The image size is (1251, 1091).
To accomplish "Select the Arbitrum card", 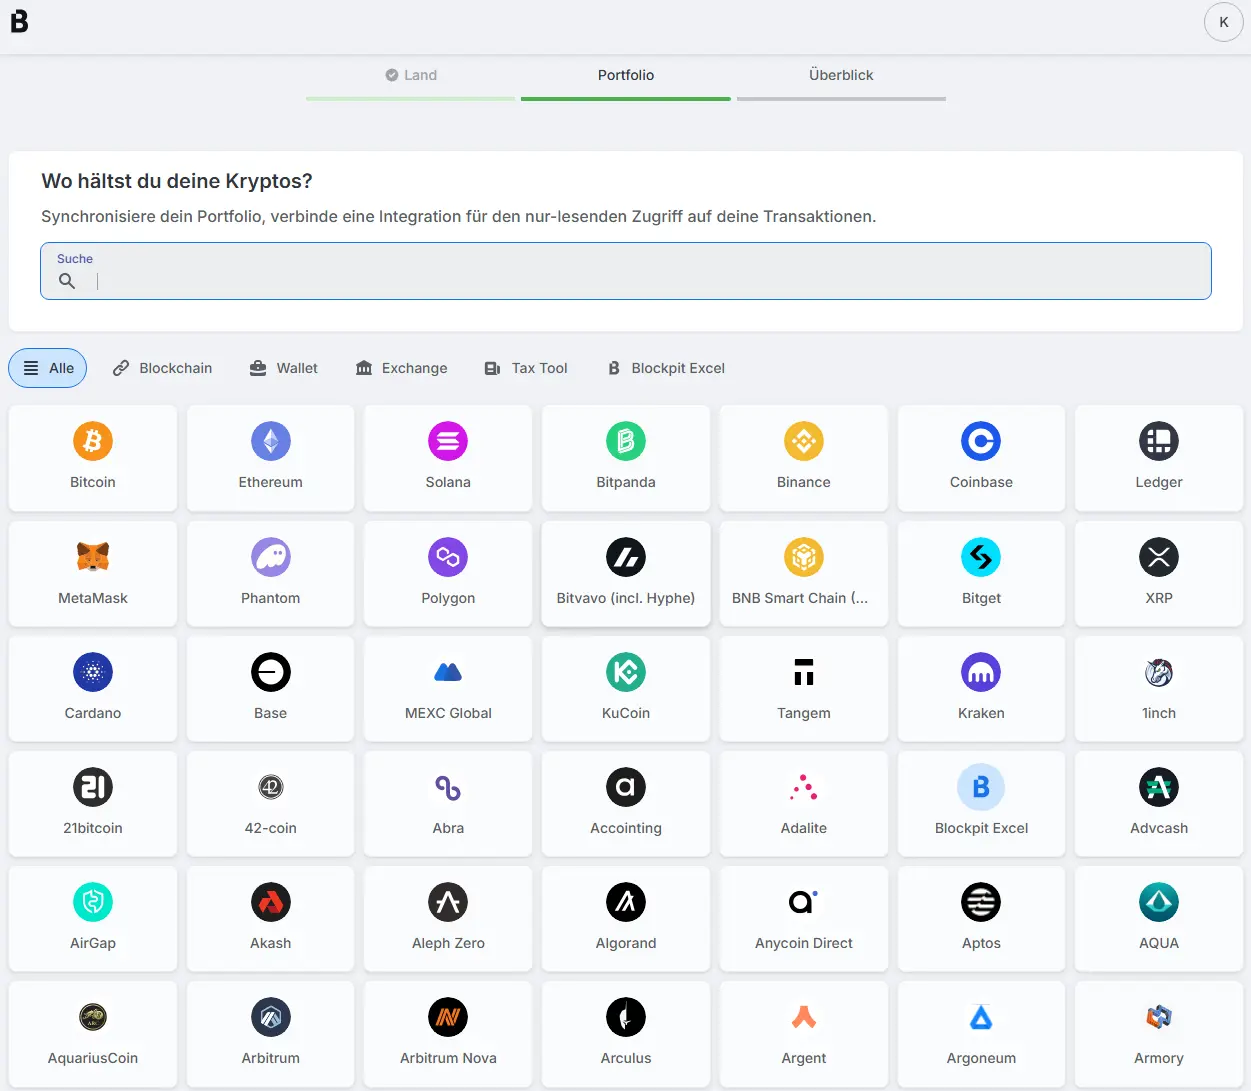I will (270, 1034).
